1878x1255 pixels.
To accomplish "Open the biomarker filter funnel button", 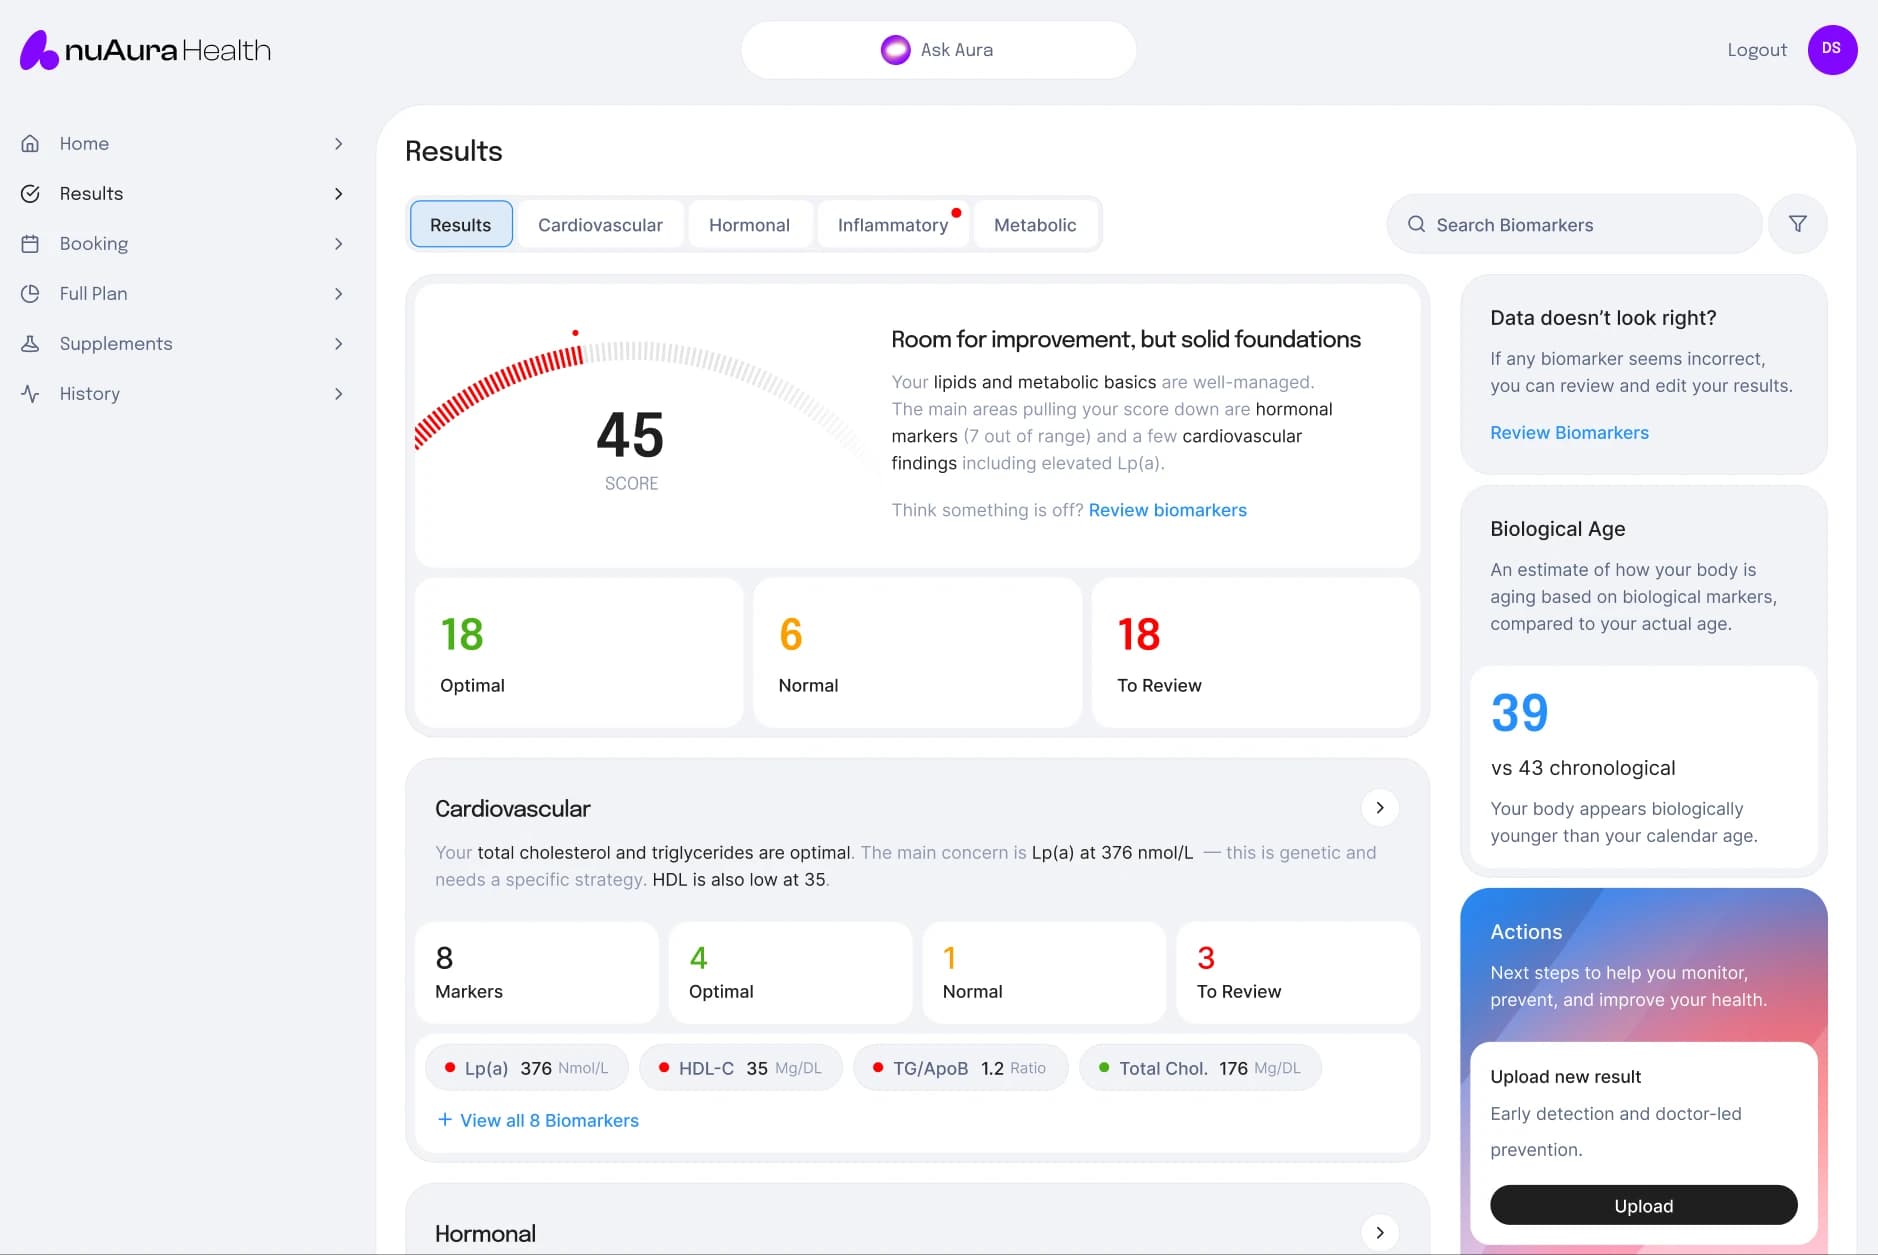I will (1797, 224).
